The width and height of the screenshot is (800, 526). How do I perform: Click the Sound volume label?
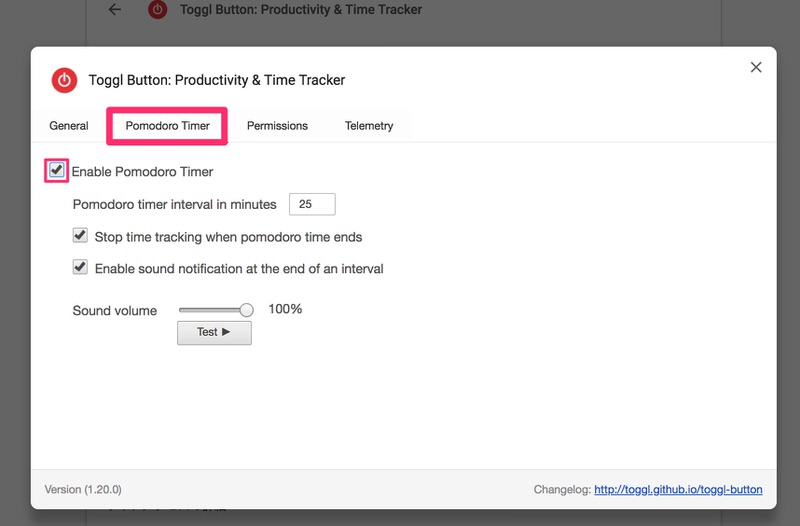point(115,310)
